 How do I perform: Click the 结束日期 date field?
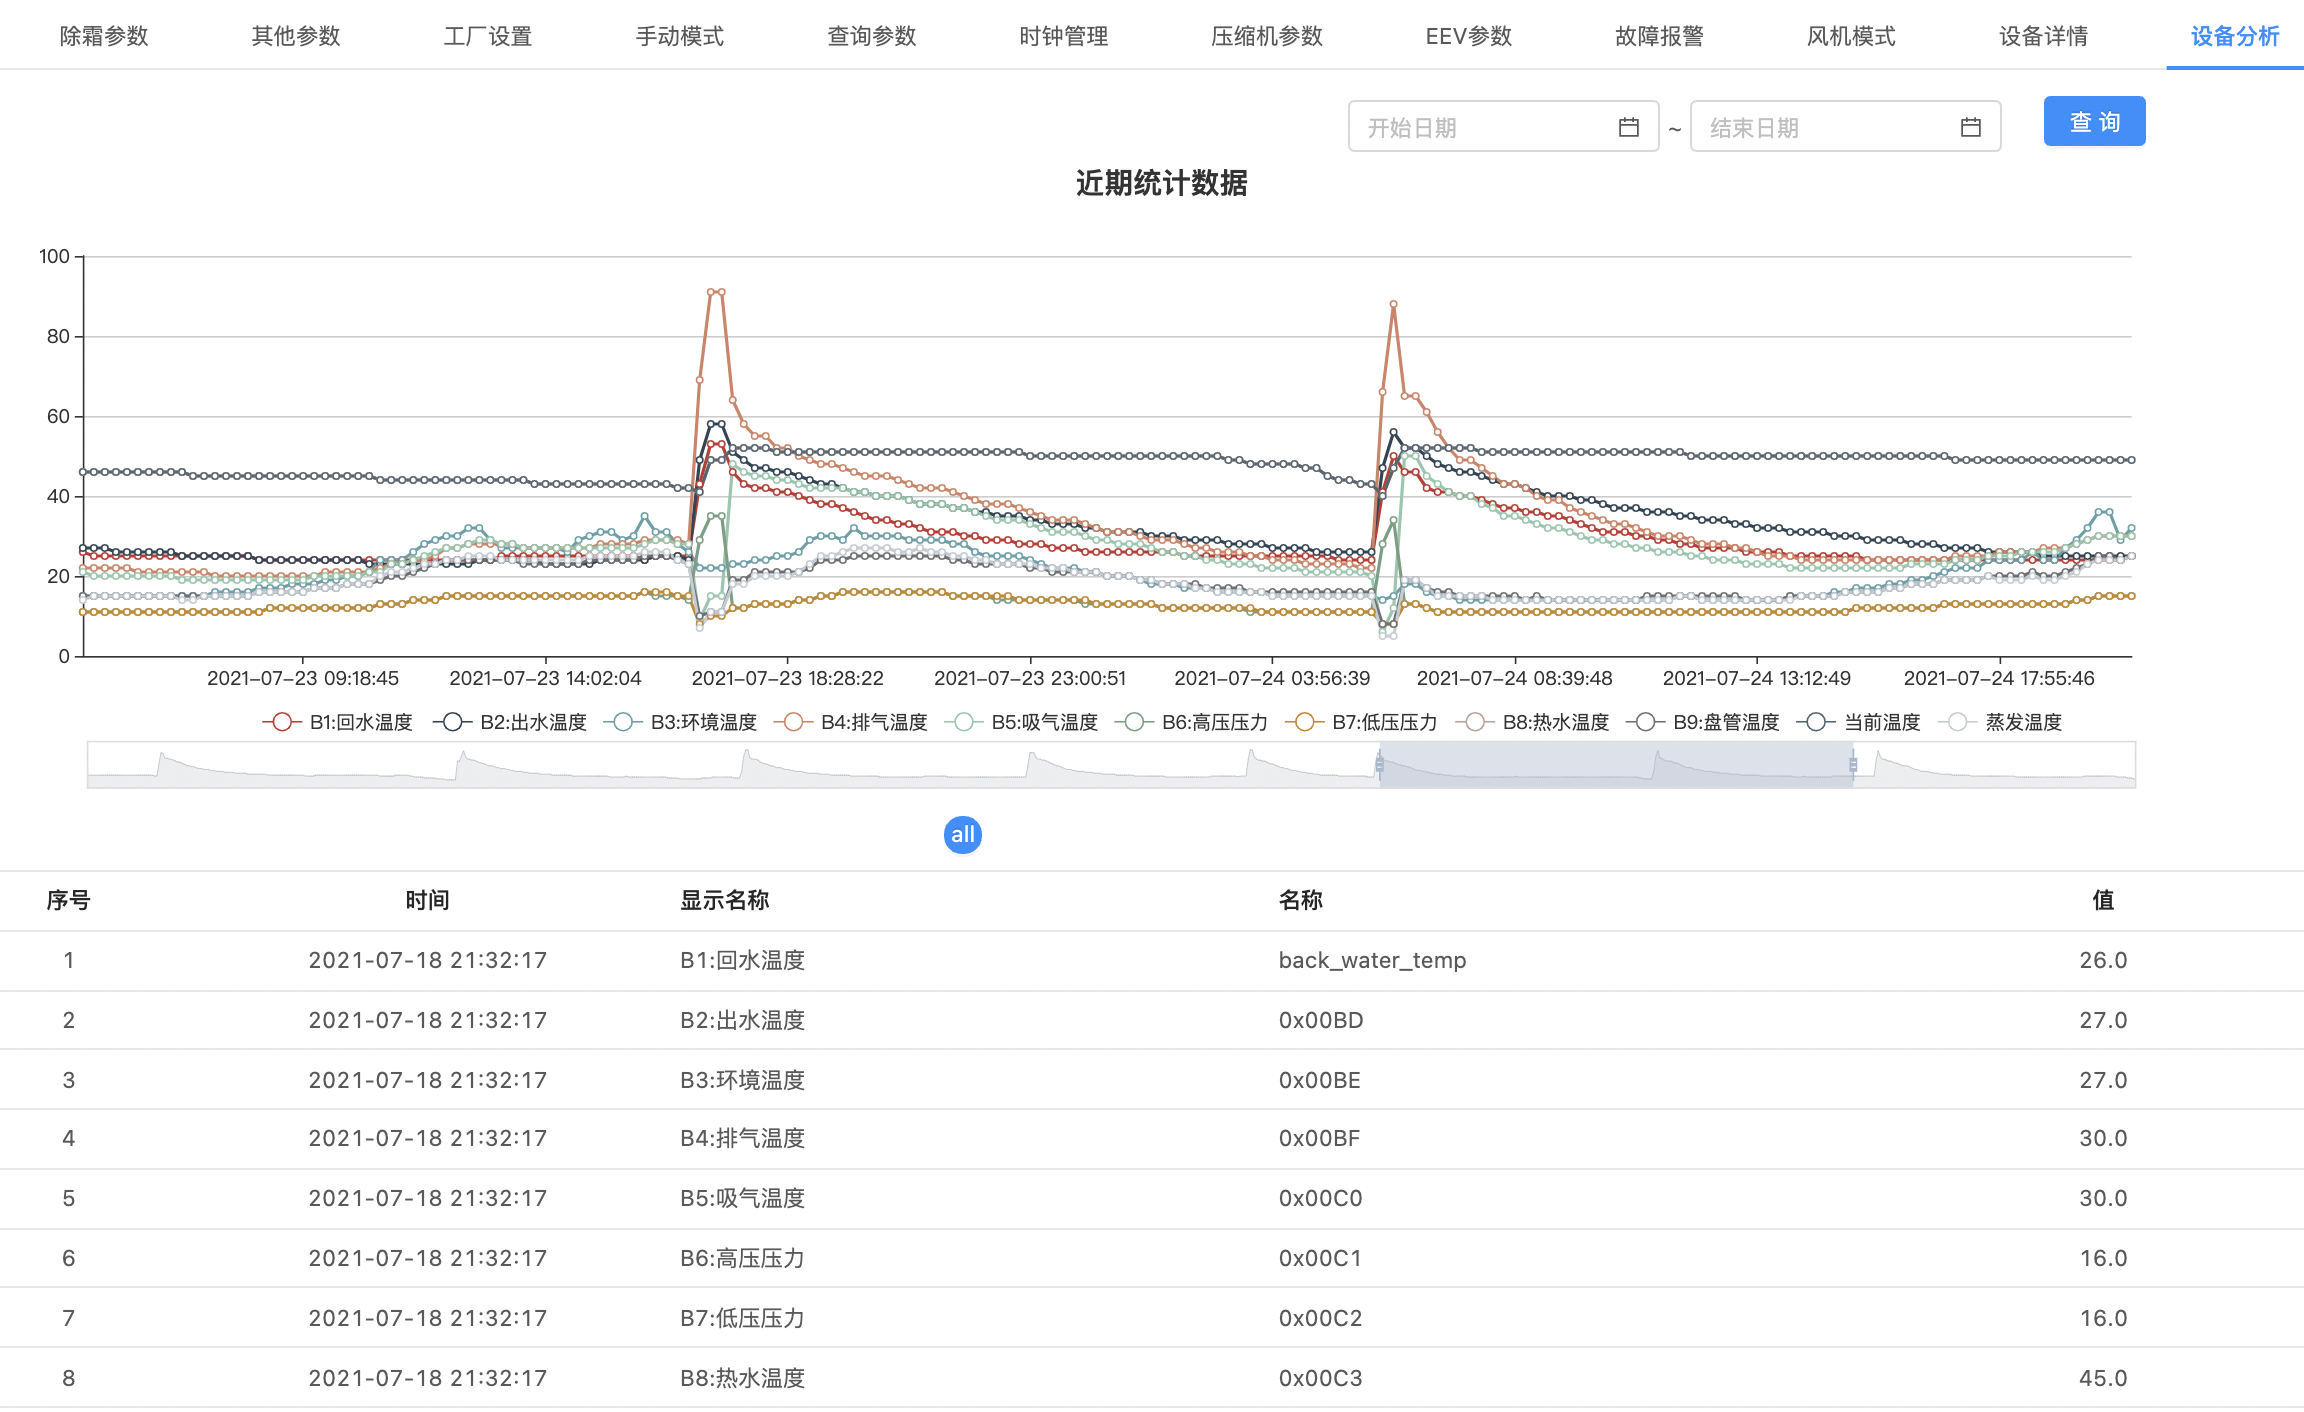point(1820,127)
